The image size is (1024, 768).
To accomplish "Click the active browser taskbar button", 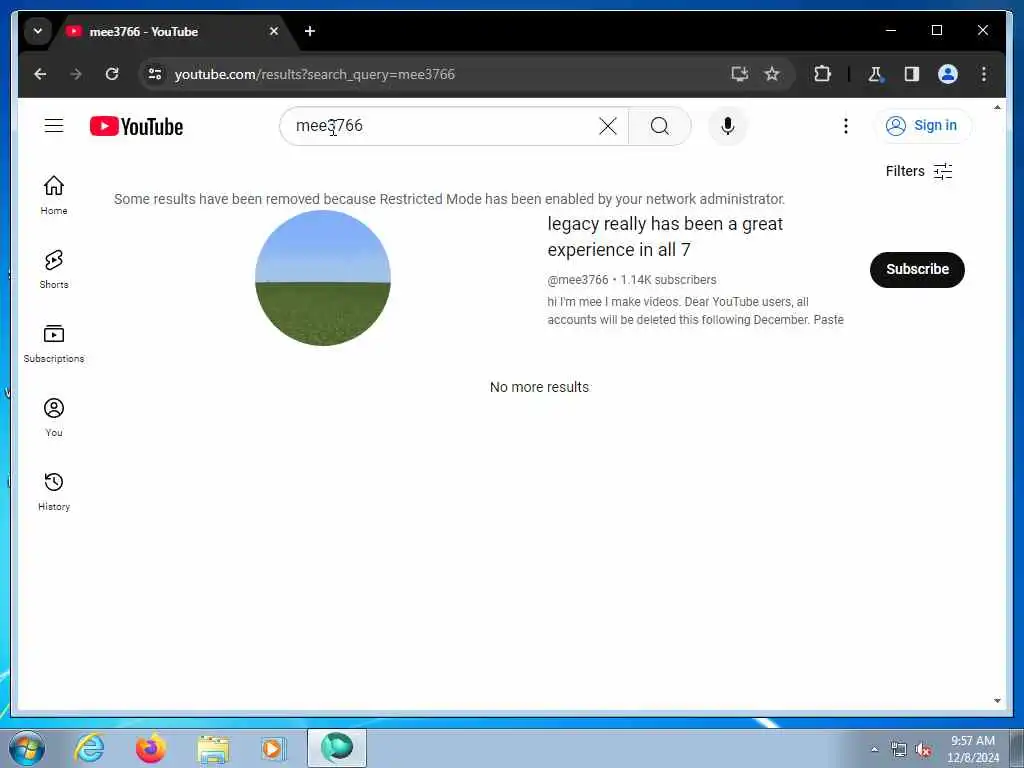I will [337, 748].
